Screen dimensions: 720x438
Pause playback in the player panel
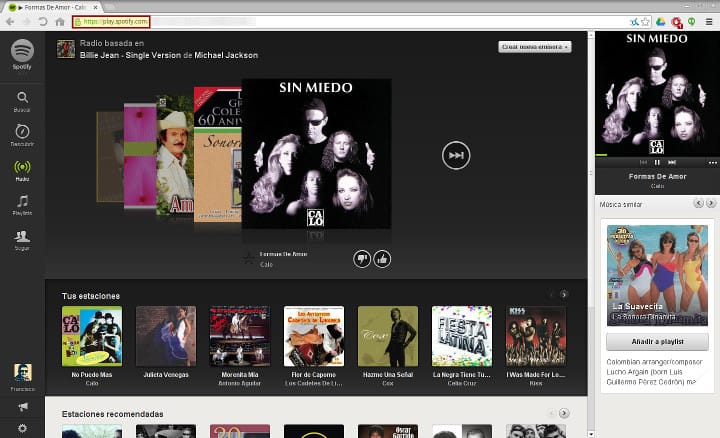(657, 163)
